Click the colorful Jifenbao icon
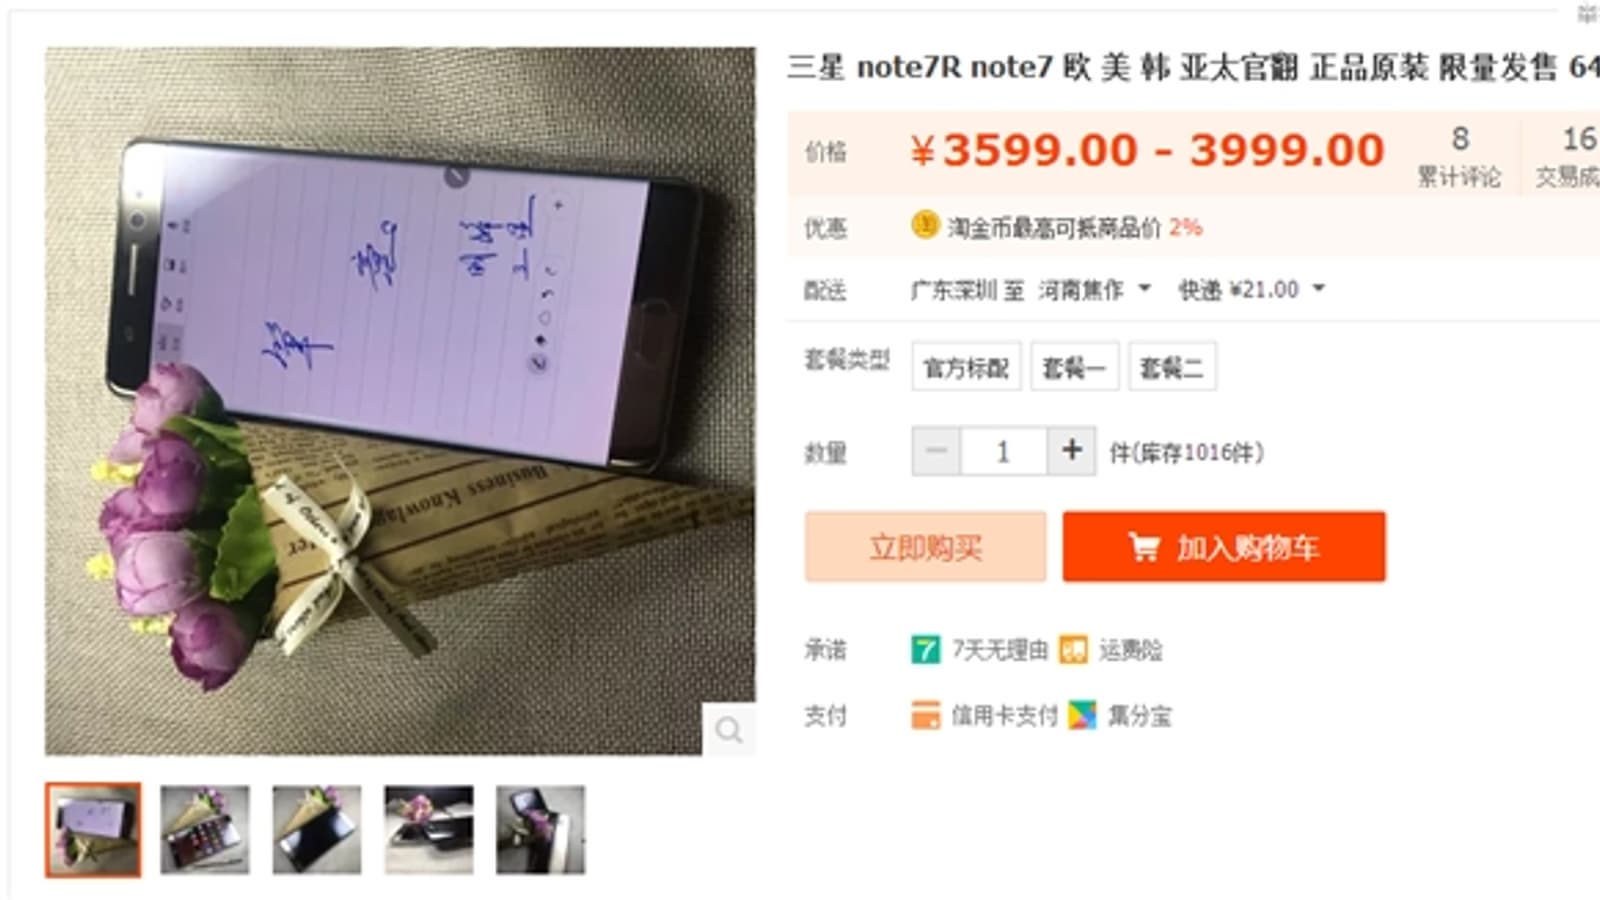The image size is (1600, 900). coord(1082,715)
